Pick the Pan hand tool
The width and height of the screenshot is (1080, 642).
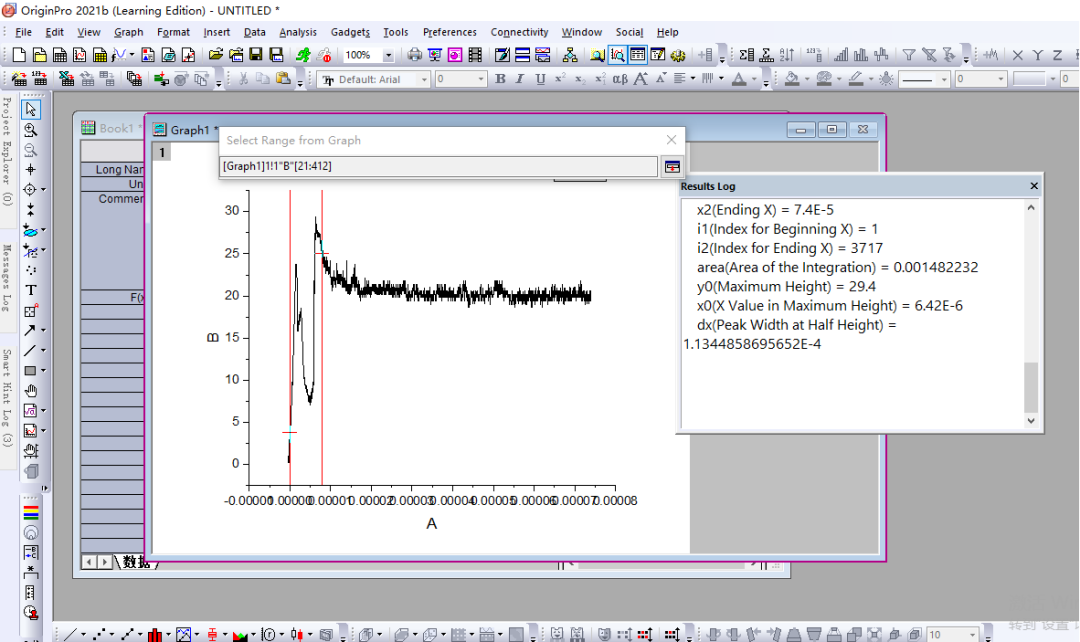[31, 390]
